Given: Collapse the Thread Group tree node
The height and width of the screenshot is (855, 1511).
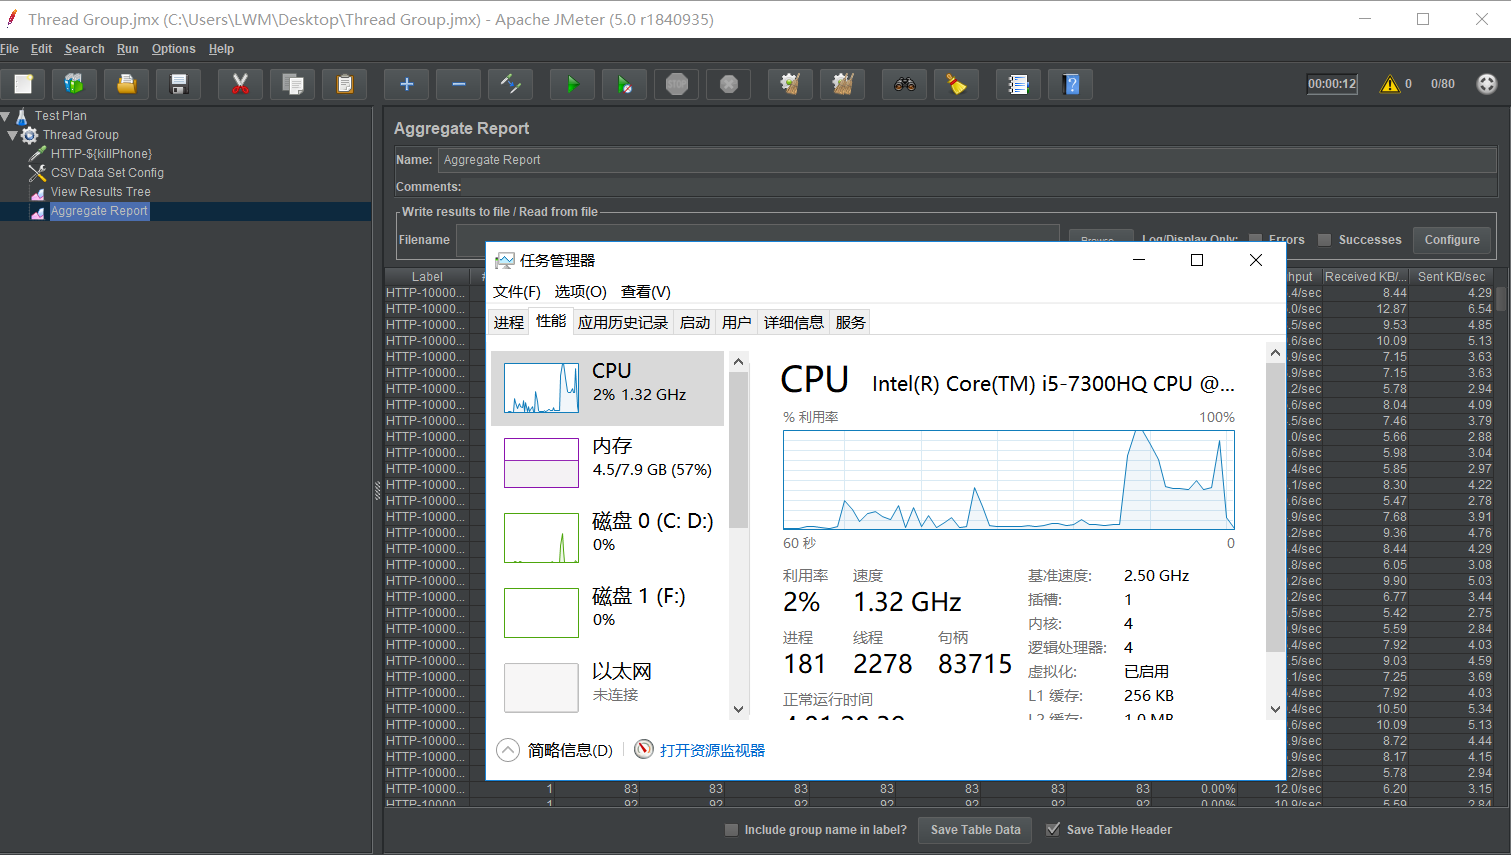Looking at the screenshot, I should point(13,135).
